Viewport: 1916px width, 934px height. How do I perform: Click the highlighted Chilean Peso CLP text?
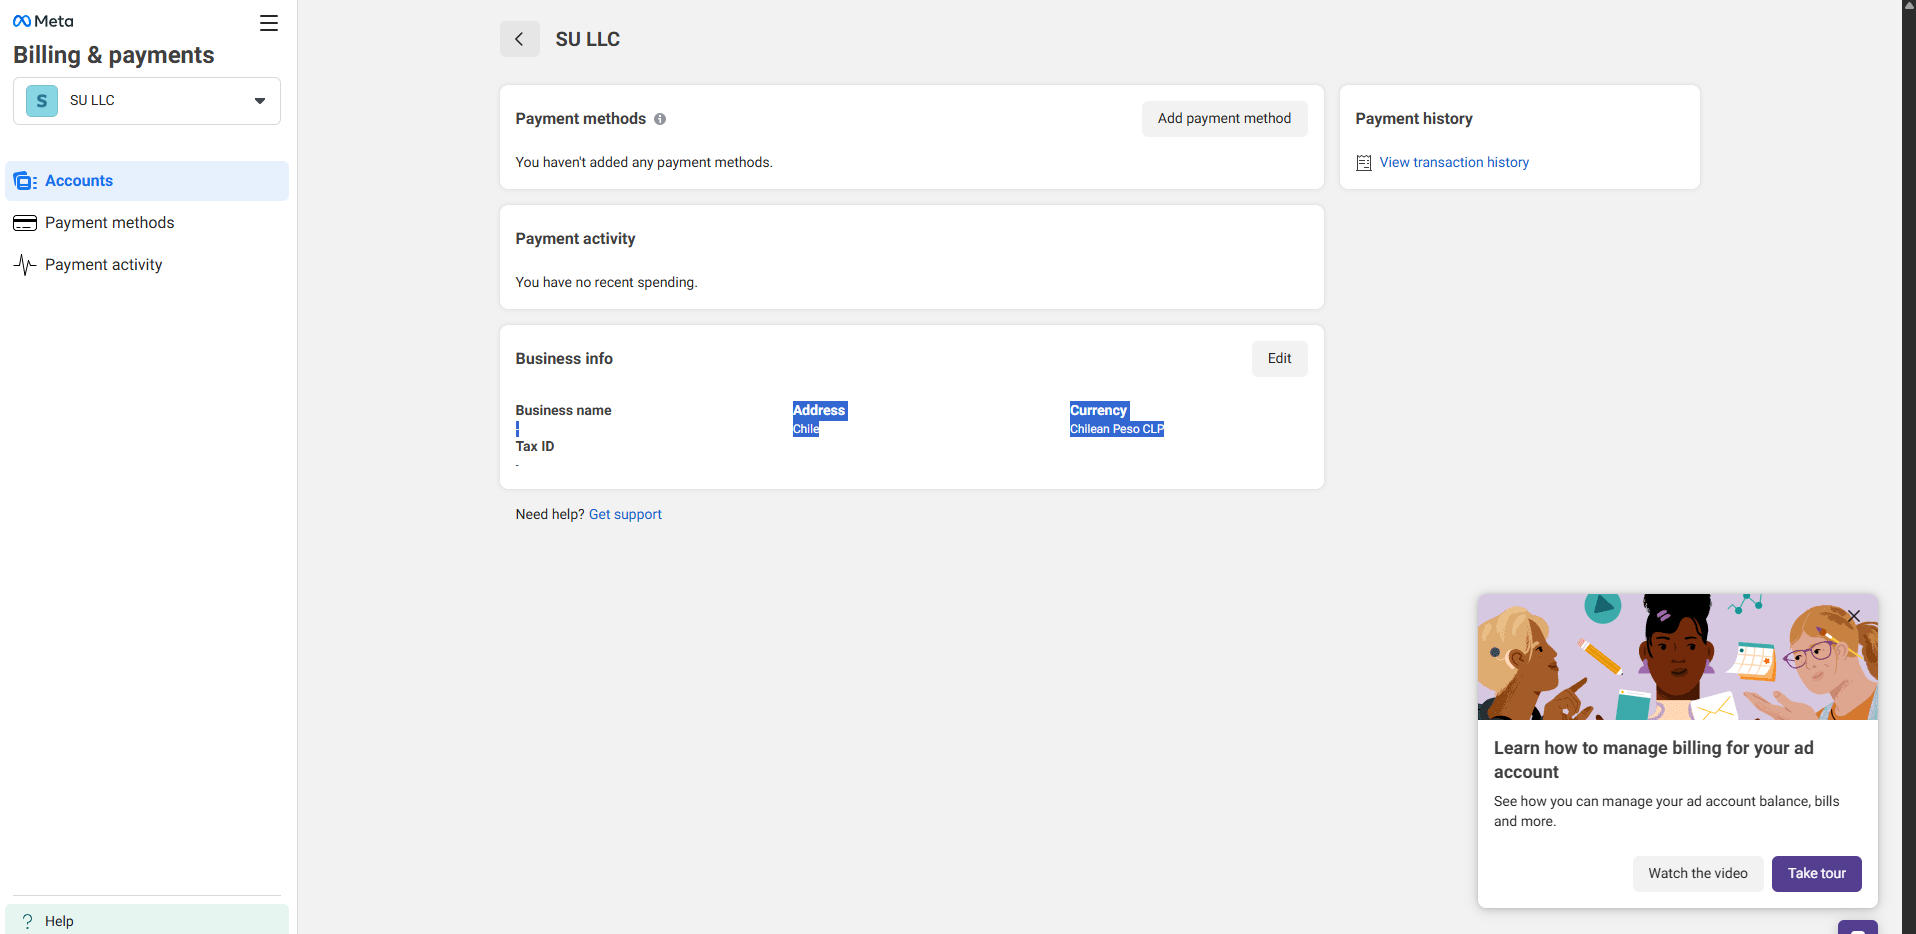(1116, 429)
